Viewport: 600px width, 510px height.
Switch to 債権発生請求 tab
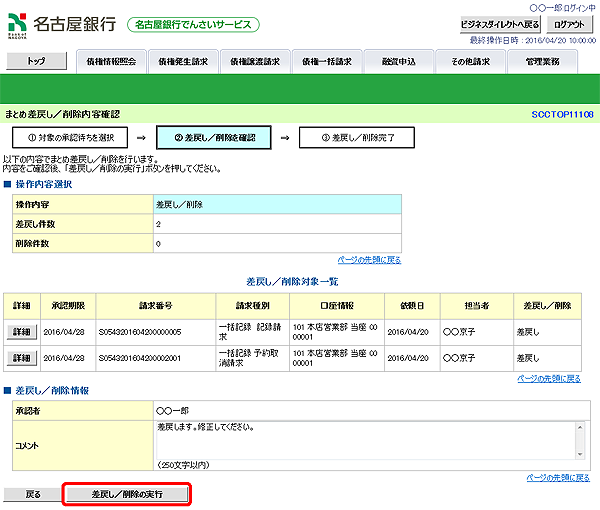click(183, 62)
